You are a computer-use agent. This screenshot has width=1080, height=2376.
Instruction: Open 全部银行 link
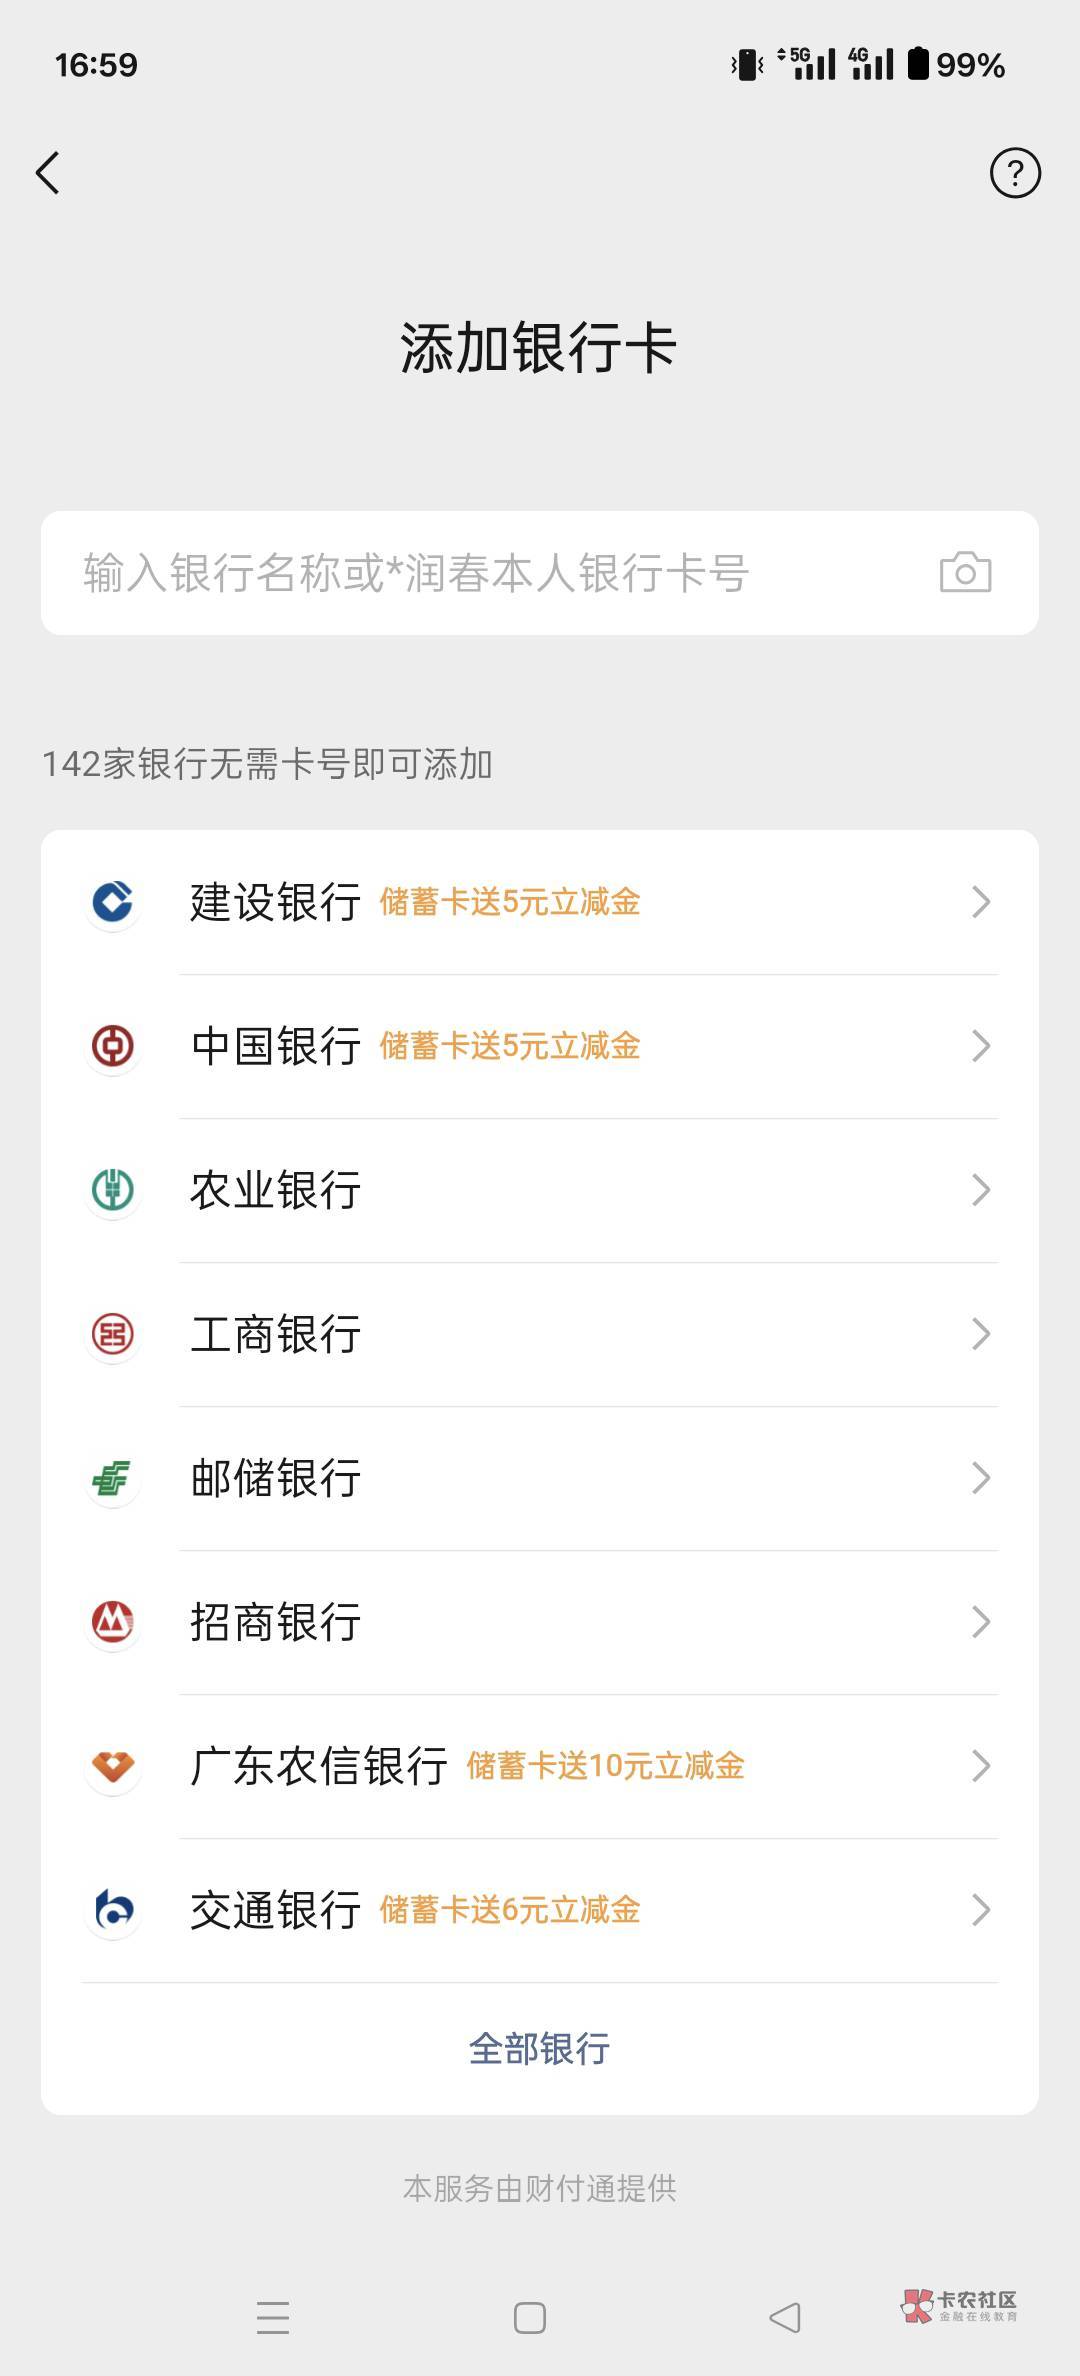click(539, 2049)
